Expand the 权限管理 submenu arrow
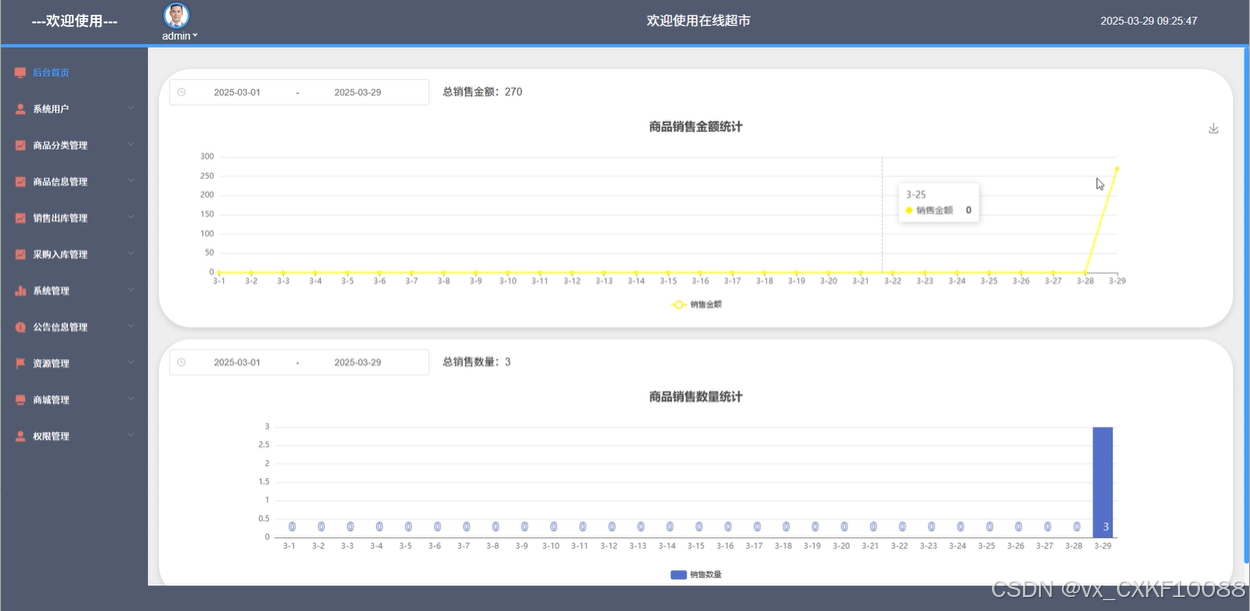This screenshot has width=1250, height=611. tap(131, 435)
